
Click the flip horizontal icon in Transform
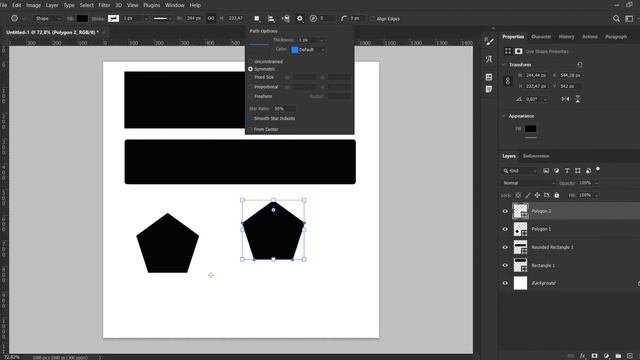coord(565,99)
